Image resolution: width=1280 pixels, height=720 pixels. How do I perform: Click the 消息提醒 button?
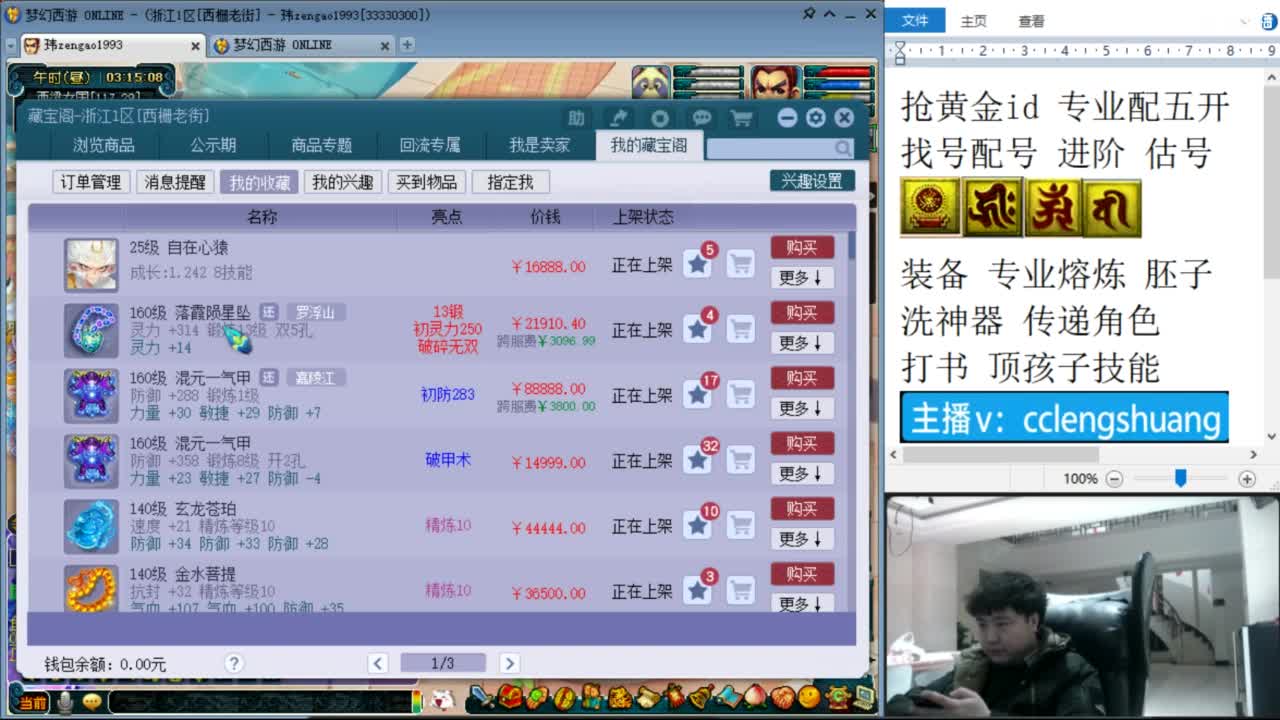pyautogui.click(x=175, y=182)
